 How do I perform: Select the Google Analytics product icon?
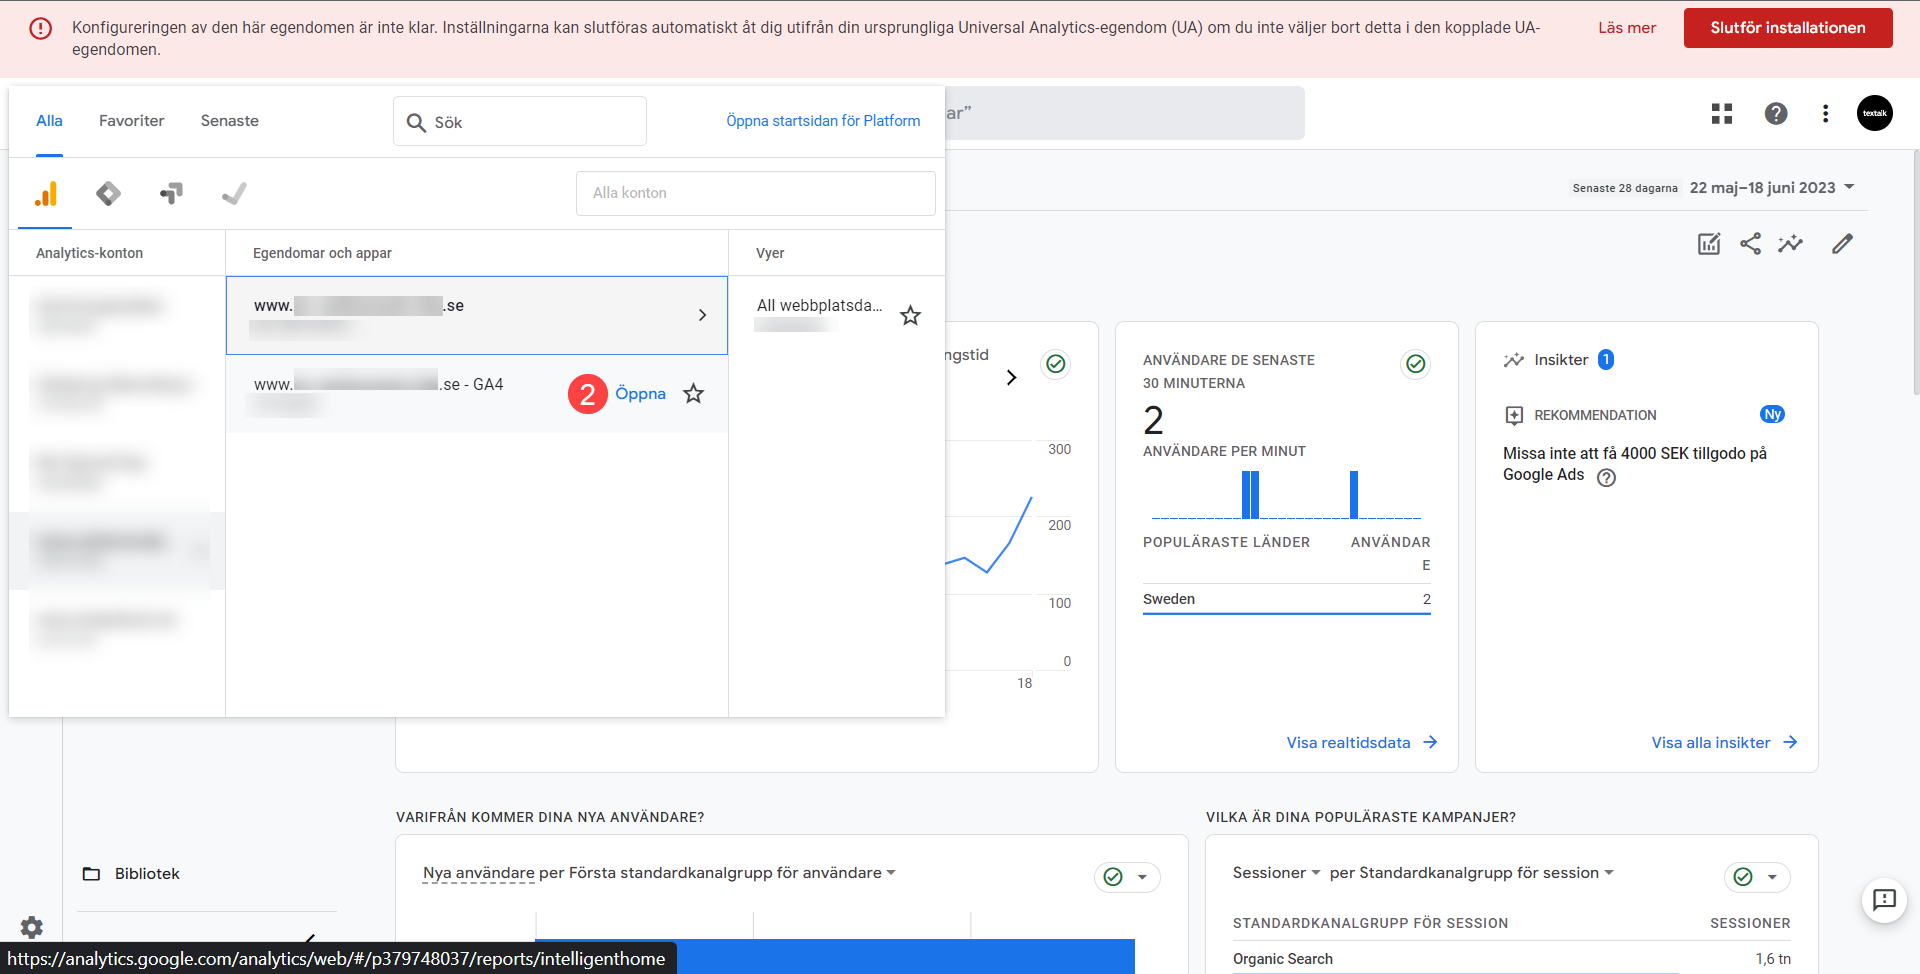tap(46, 194)
